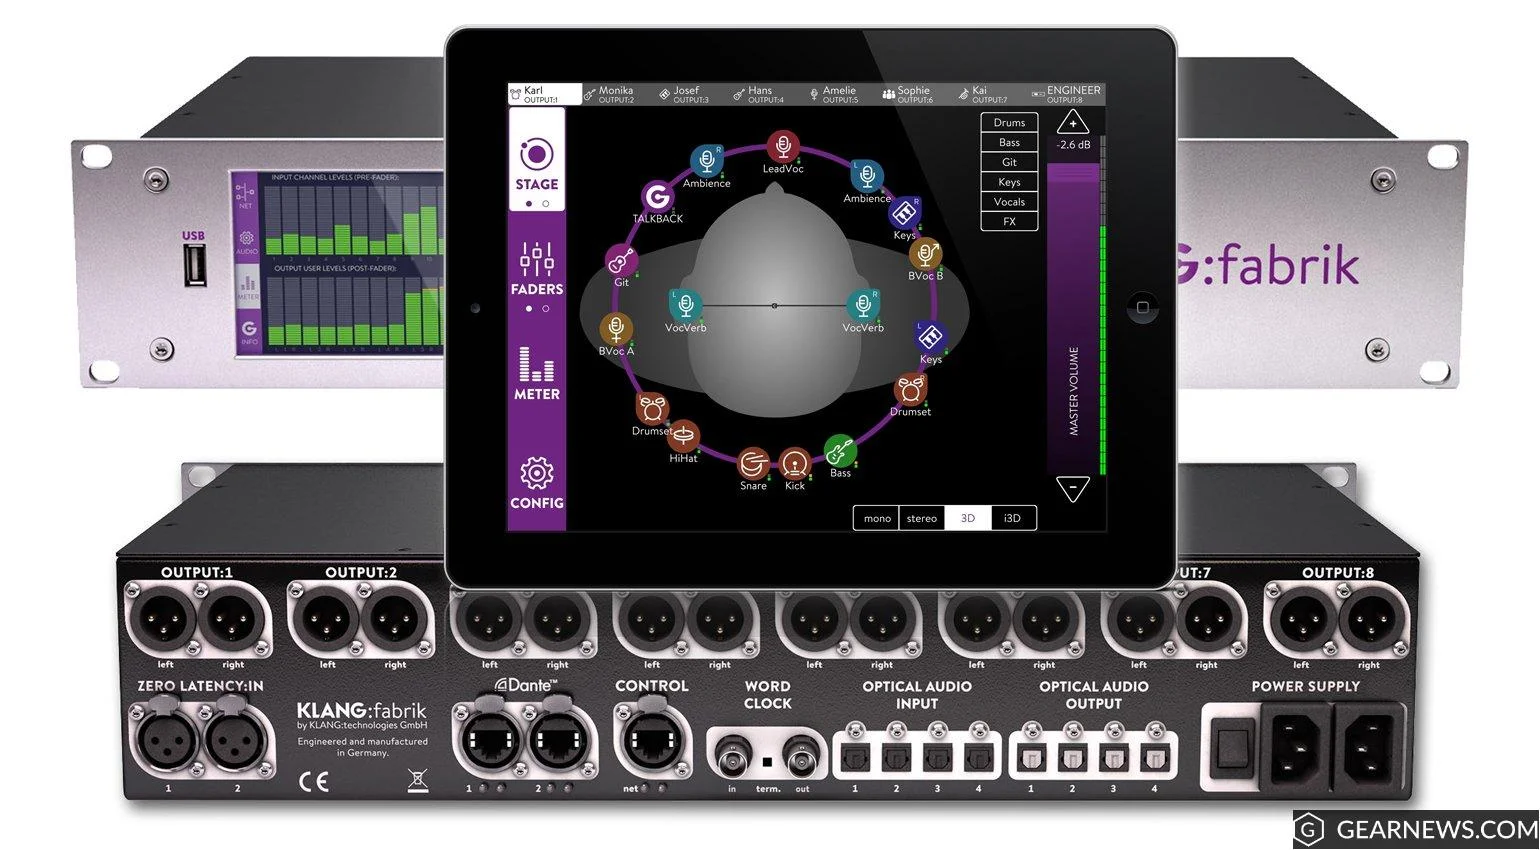Tap AUDIO on the rack unit display
Image resolution: width=1540 pixels, height=850 pixels.
pos(247,243)
